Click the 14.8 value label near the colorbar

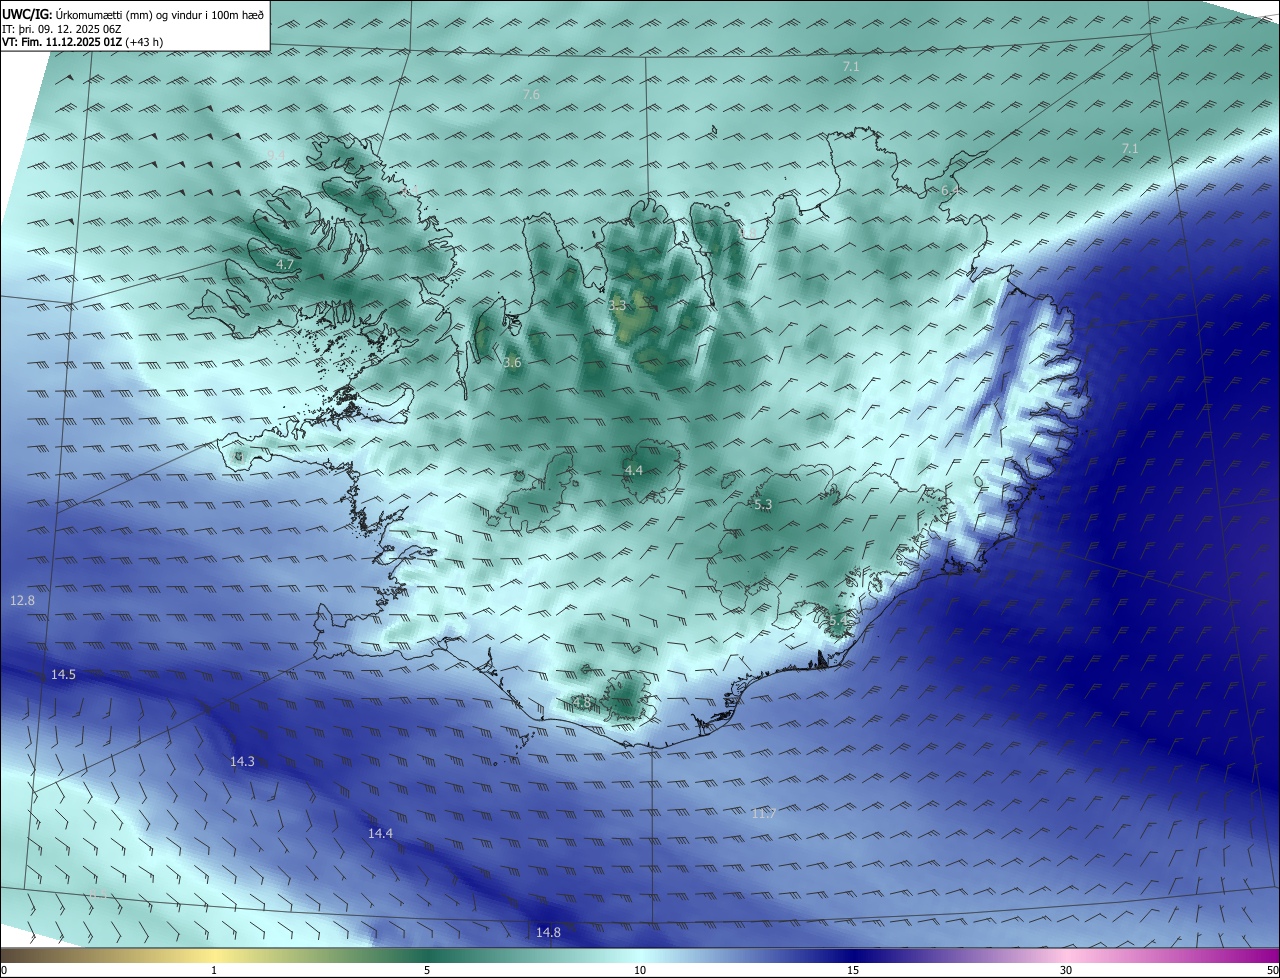click(548, 932)
